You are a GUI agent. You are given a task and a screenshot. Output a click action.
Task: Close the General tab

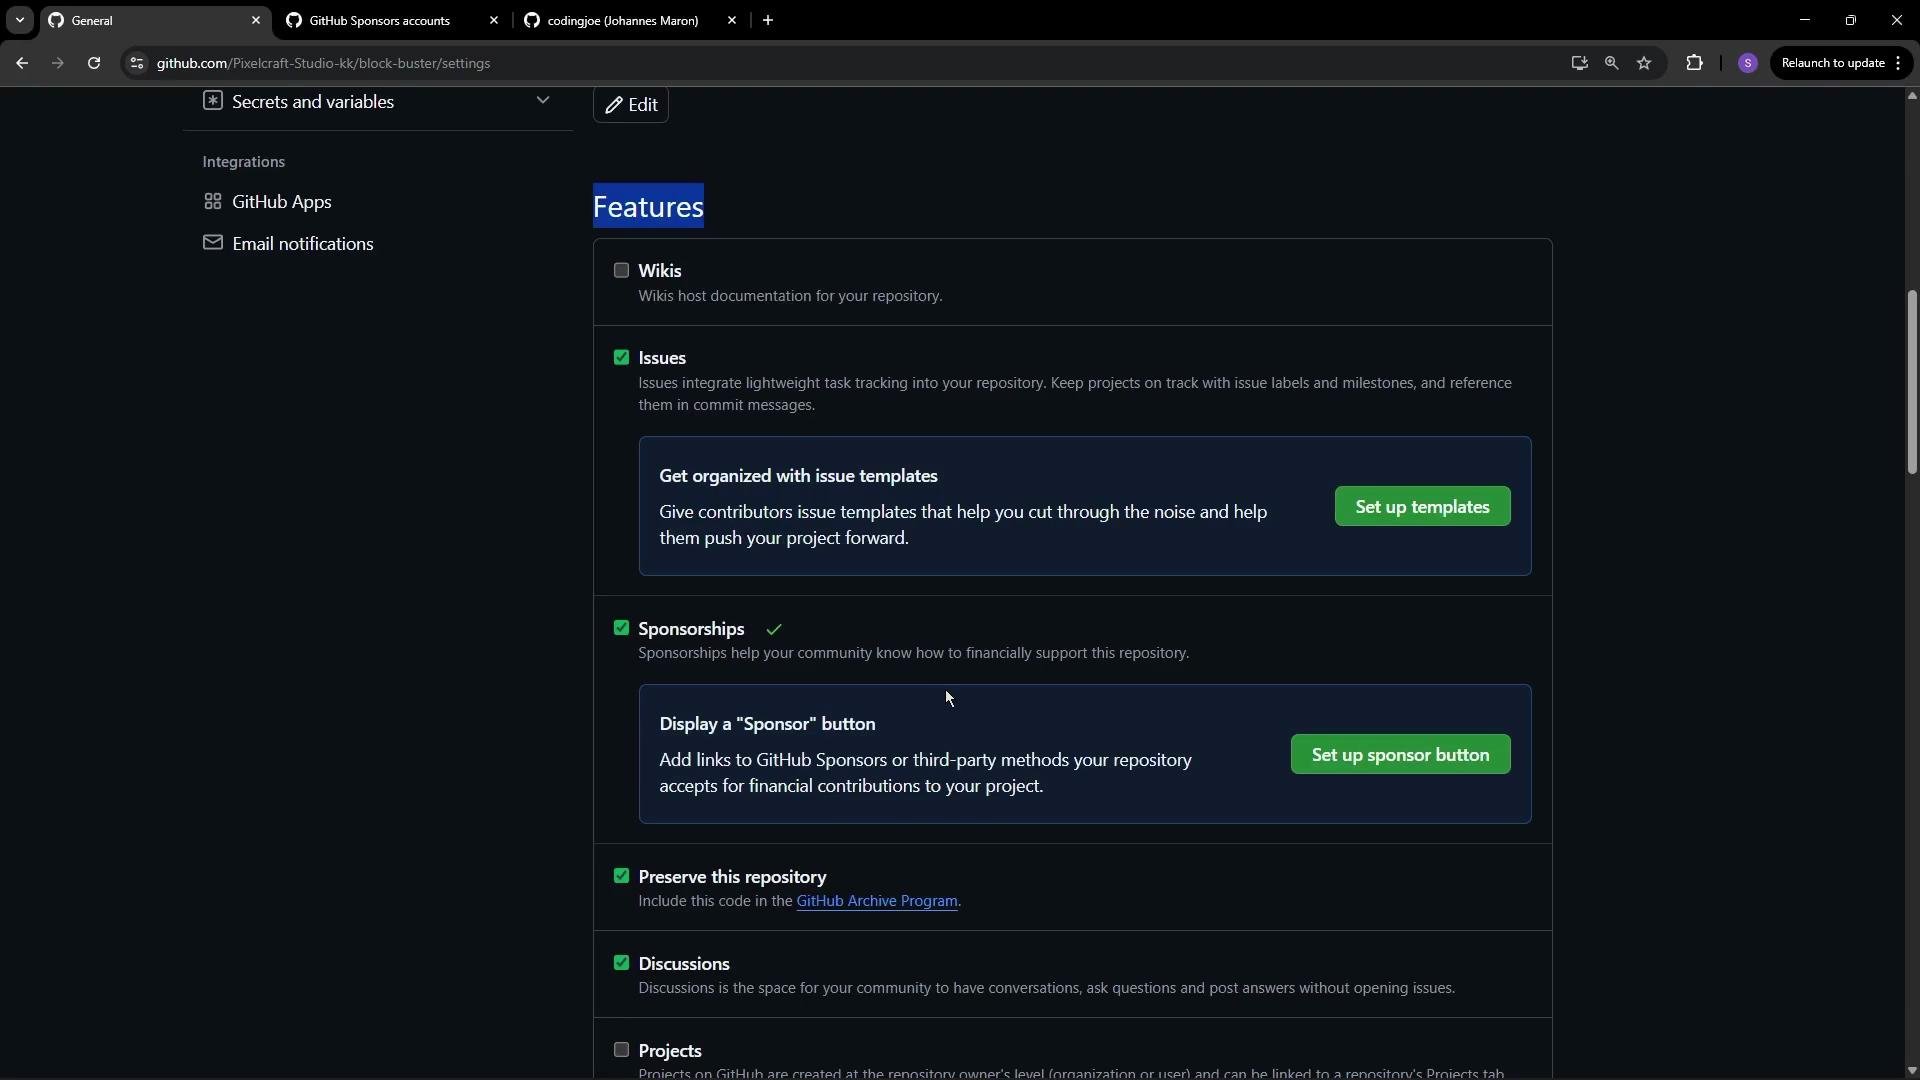(256, 20)
